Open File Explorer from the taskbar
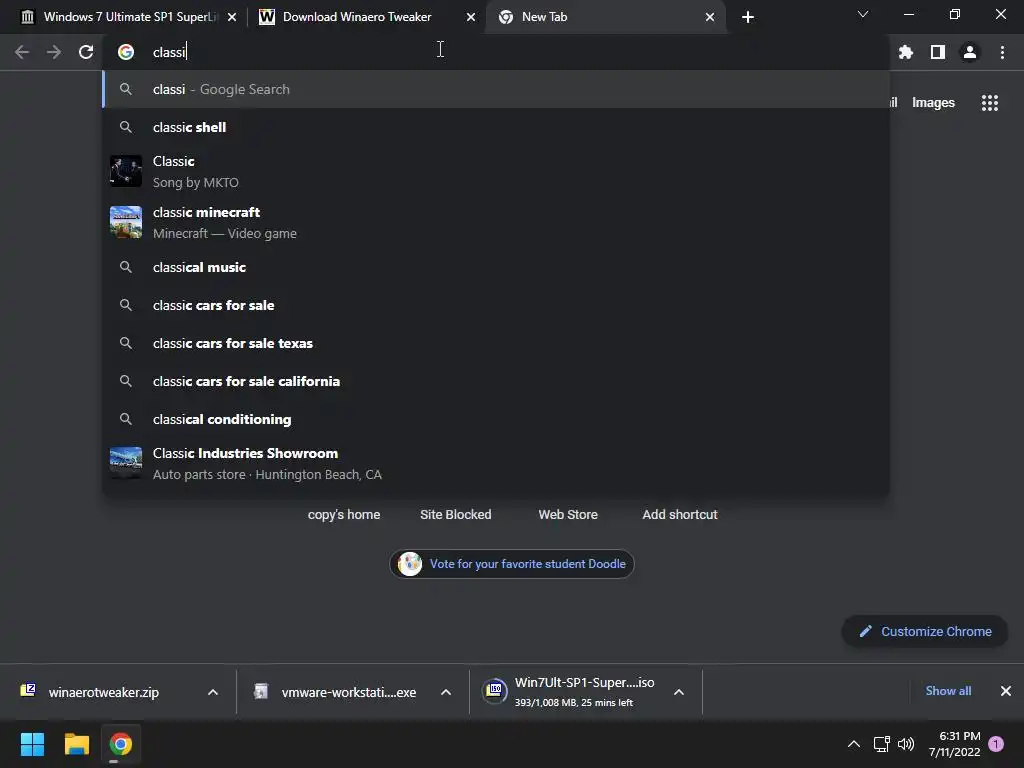Viewport: 1024px width, 768px height. pyautogui.click(x=76, y=744)
